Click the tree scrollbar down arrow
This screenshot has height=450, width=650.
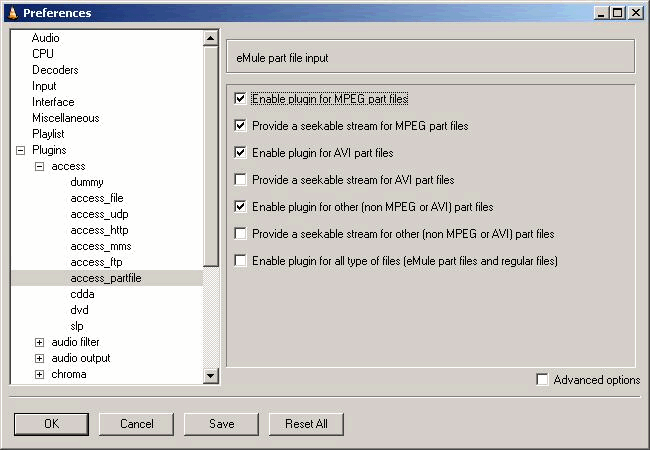click(211, 376)
